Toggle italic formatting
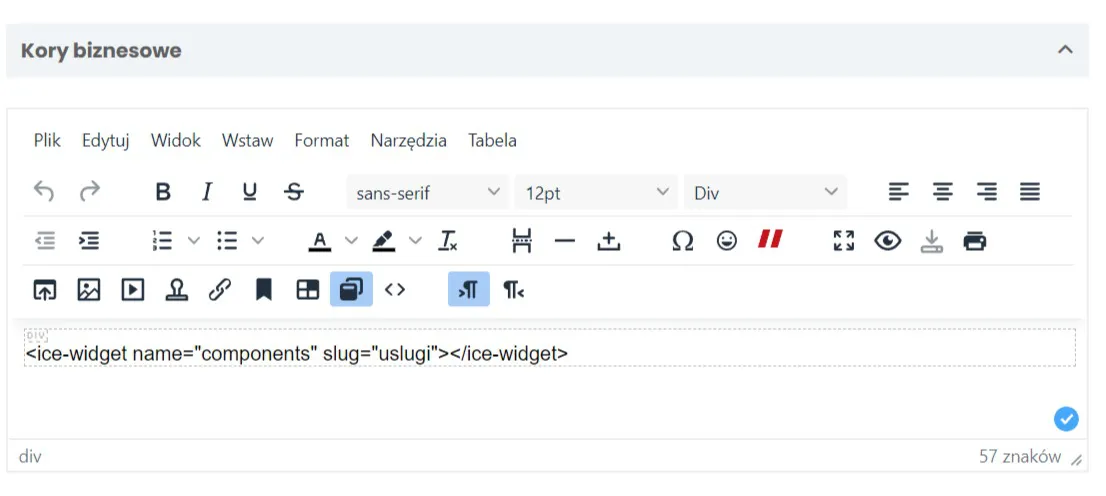The height and width of the screenshot is (496, 1106). click(x=207, y=191)
